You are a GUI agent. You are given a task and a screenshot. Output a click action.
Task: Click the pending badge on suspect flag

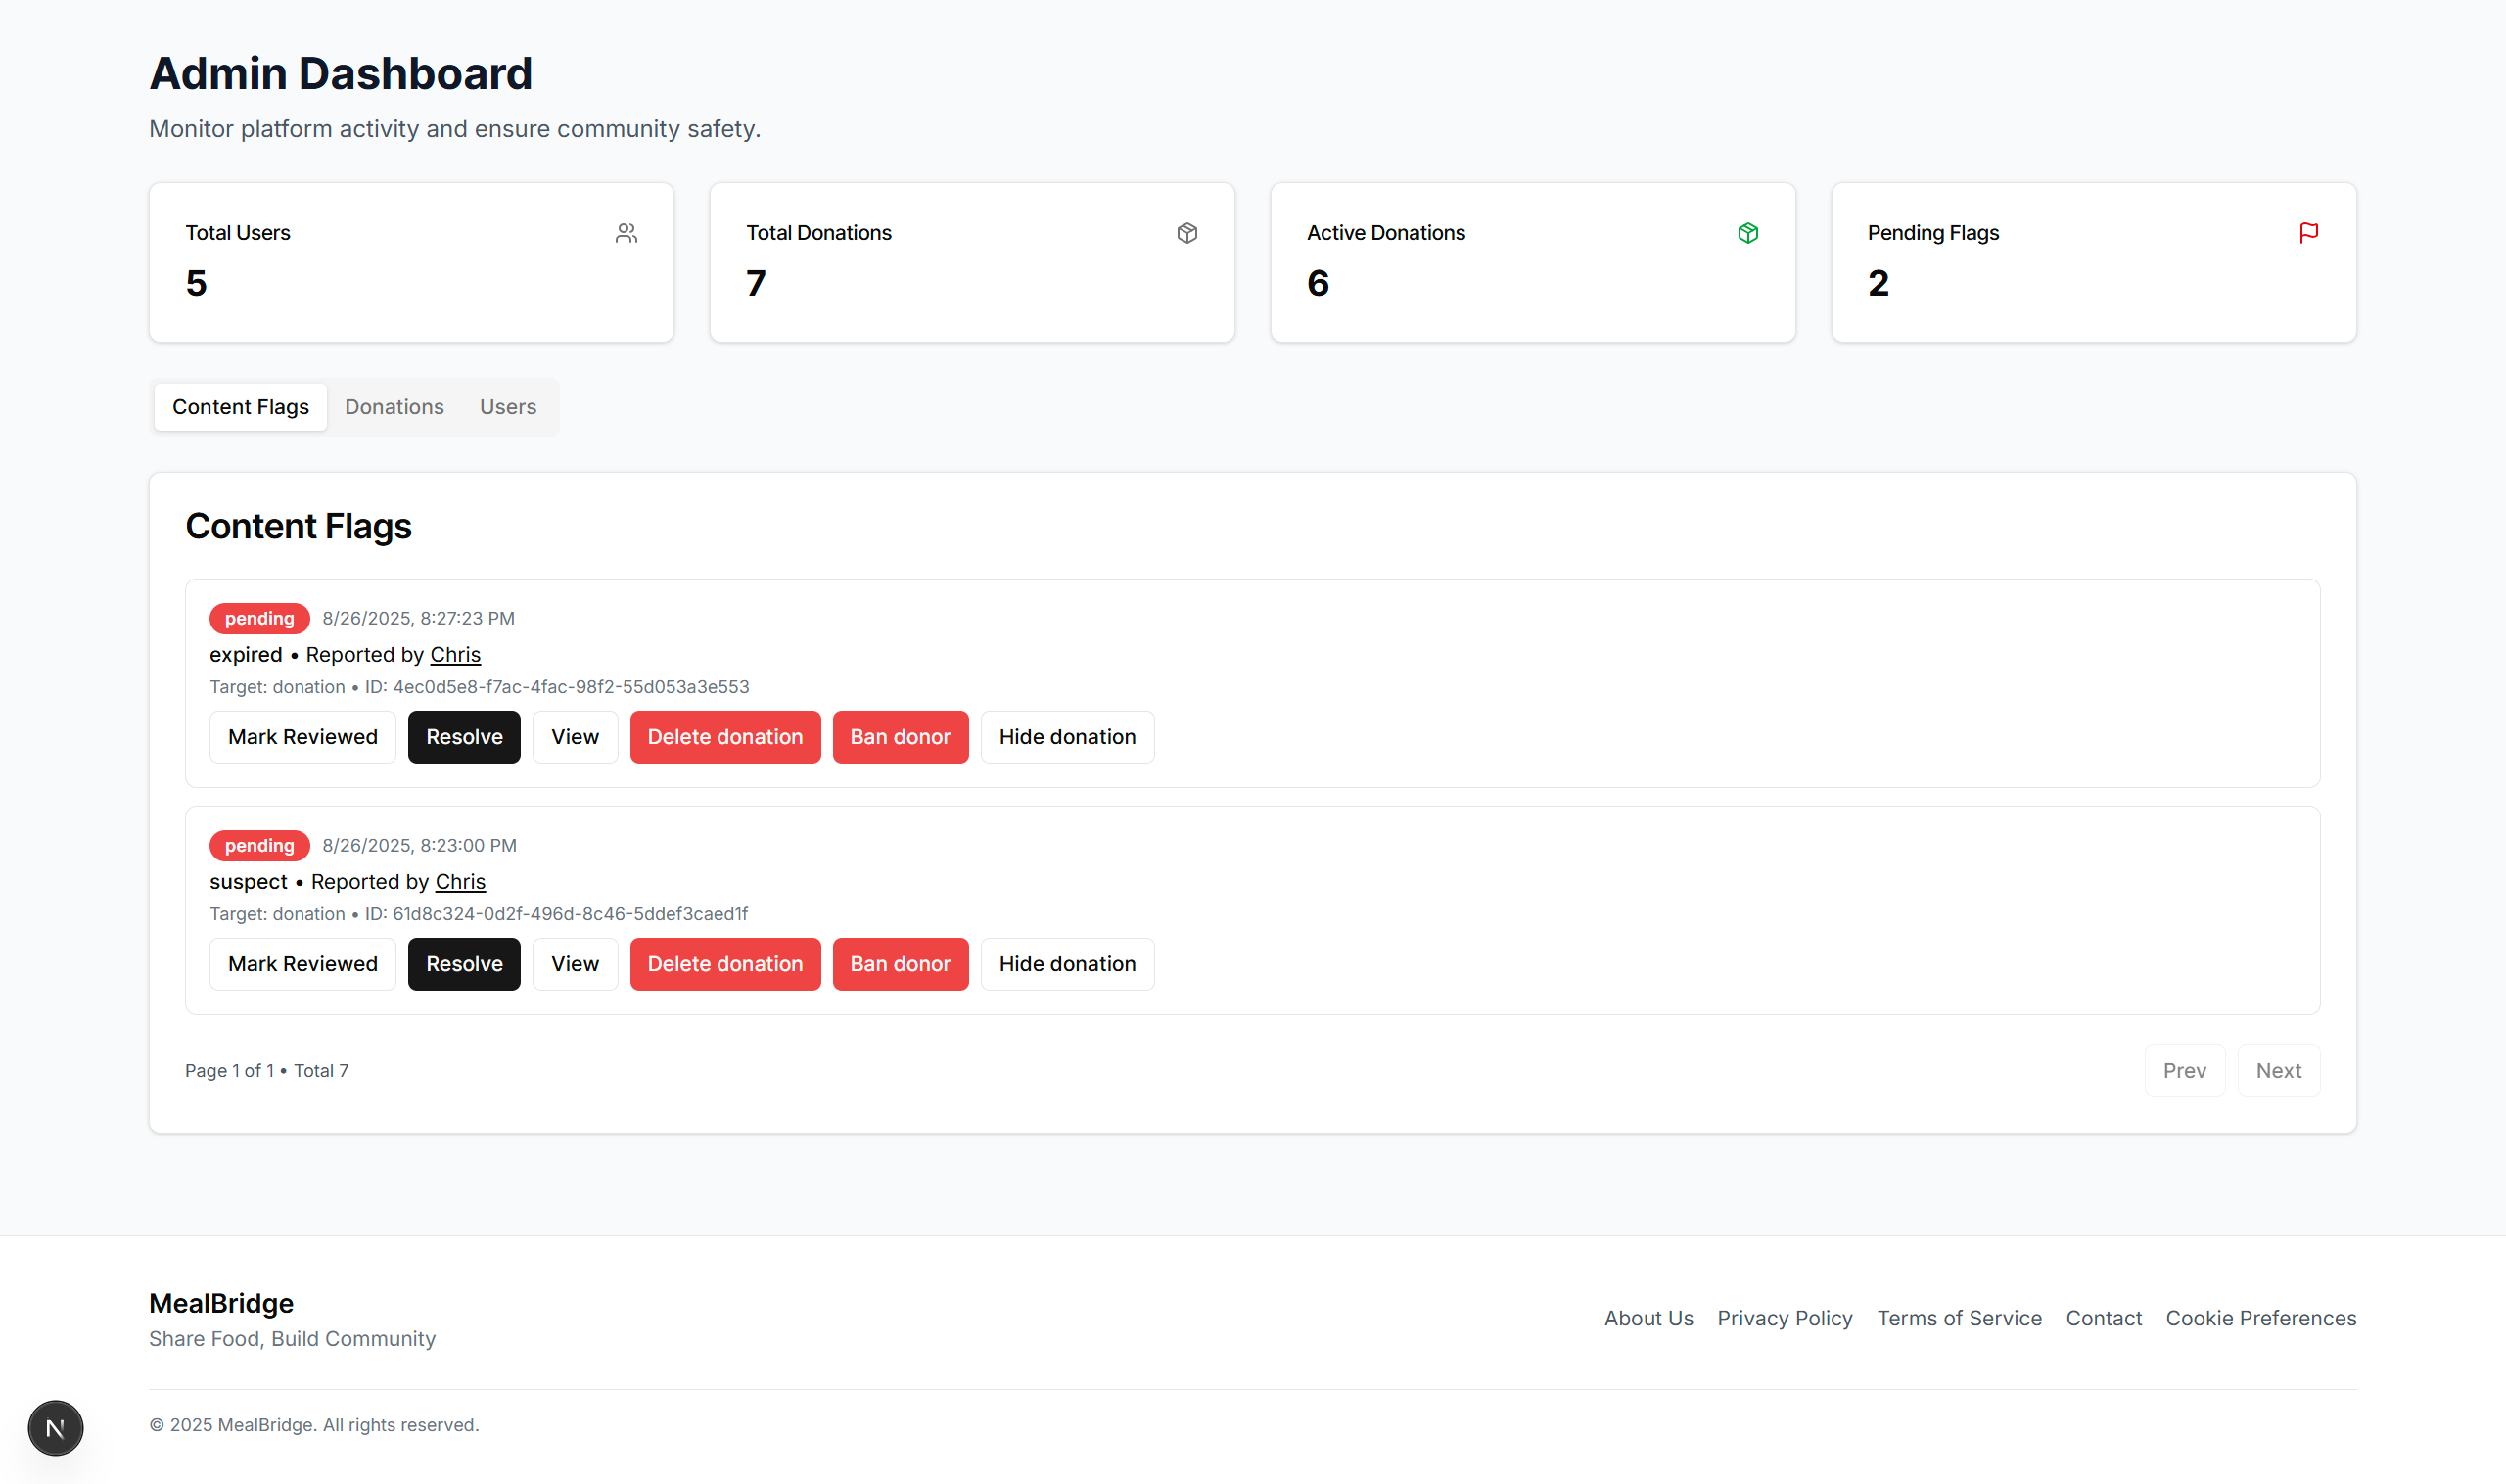point(259,846)
